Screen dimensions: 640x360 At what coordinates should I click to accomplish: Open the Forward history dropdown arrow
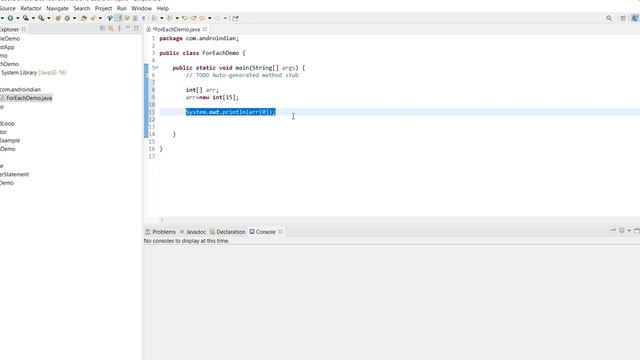(225, 18)
